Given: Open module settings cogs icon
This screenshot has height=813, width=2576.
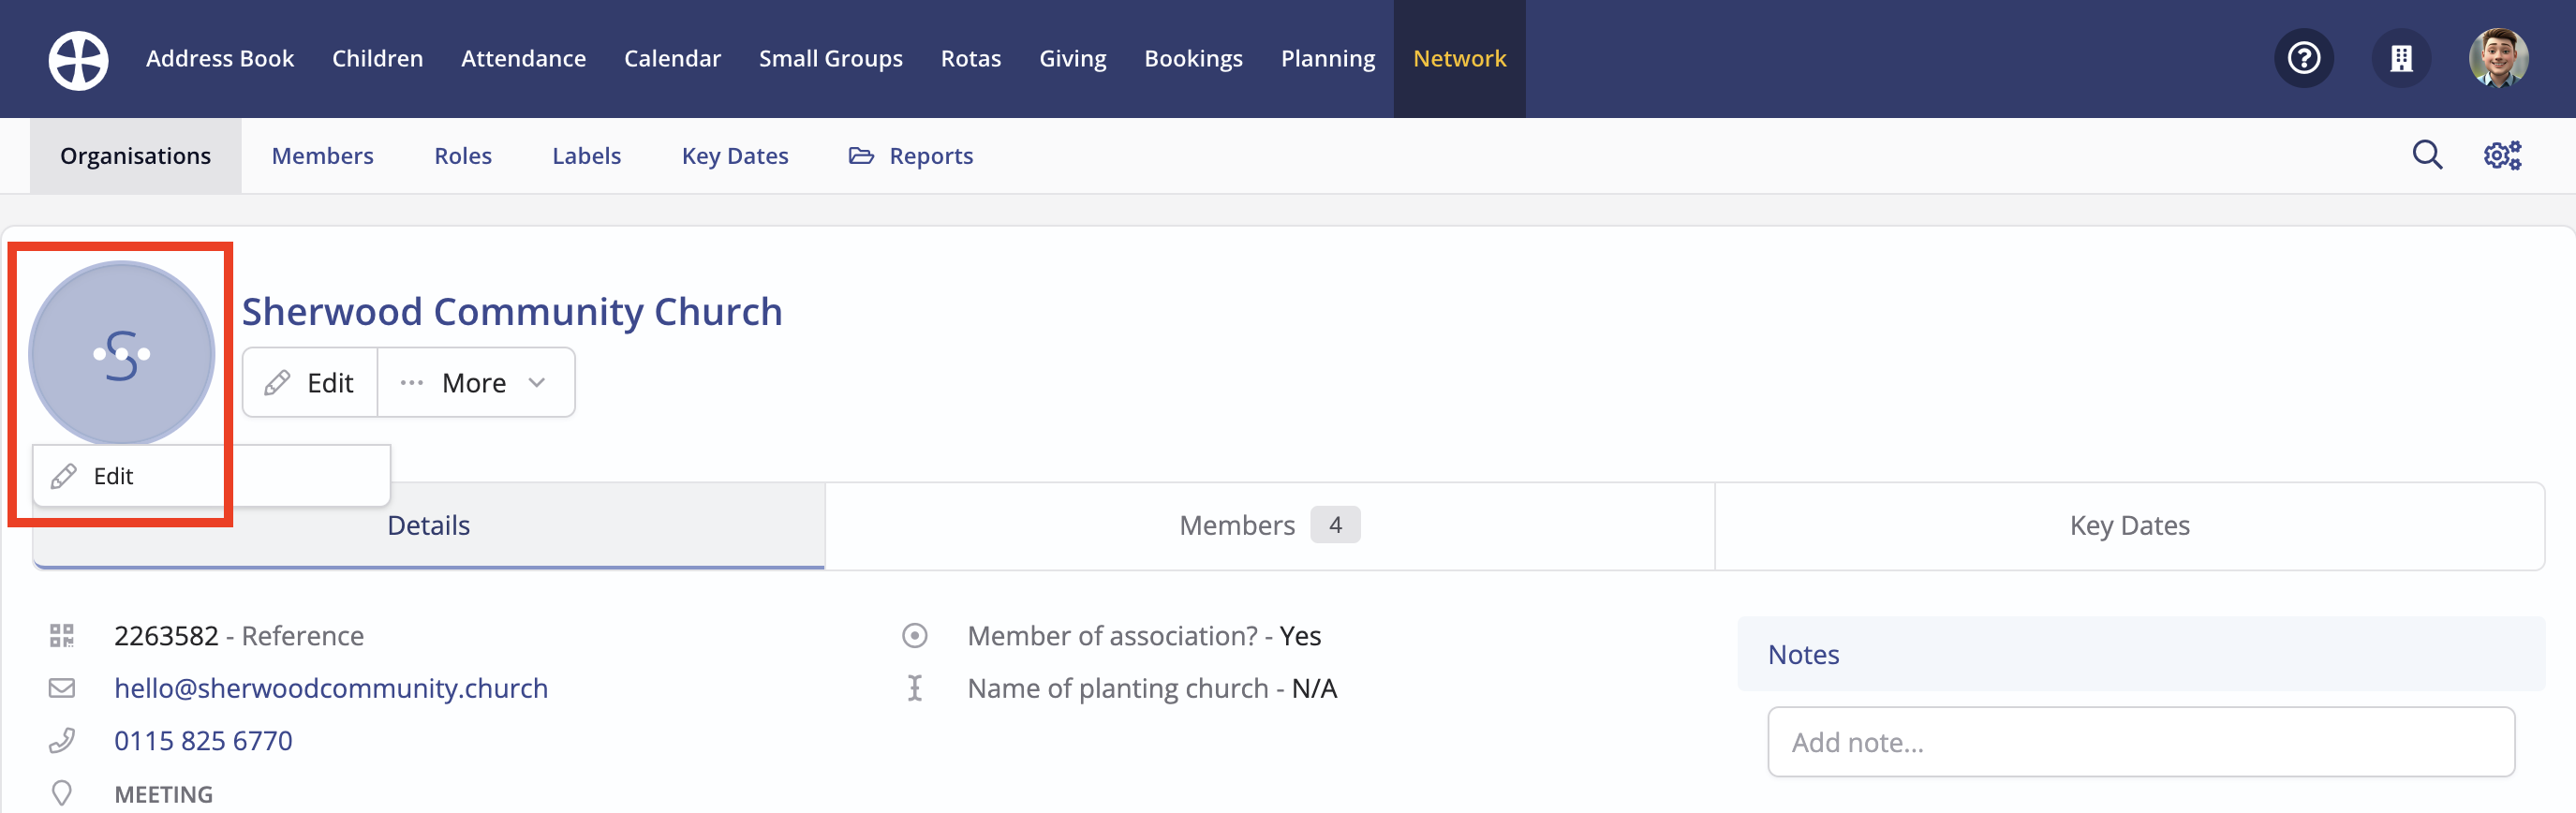Looking at the screenshot, I should (x=2502, y=155).
